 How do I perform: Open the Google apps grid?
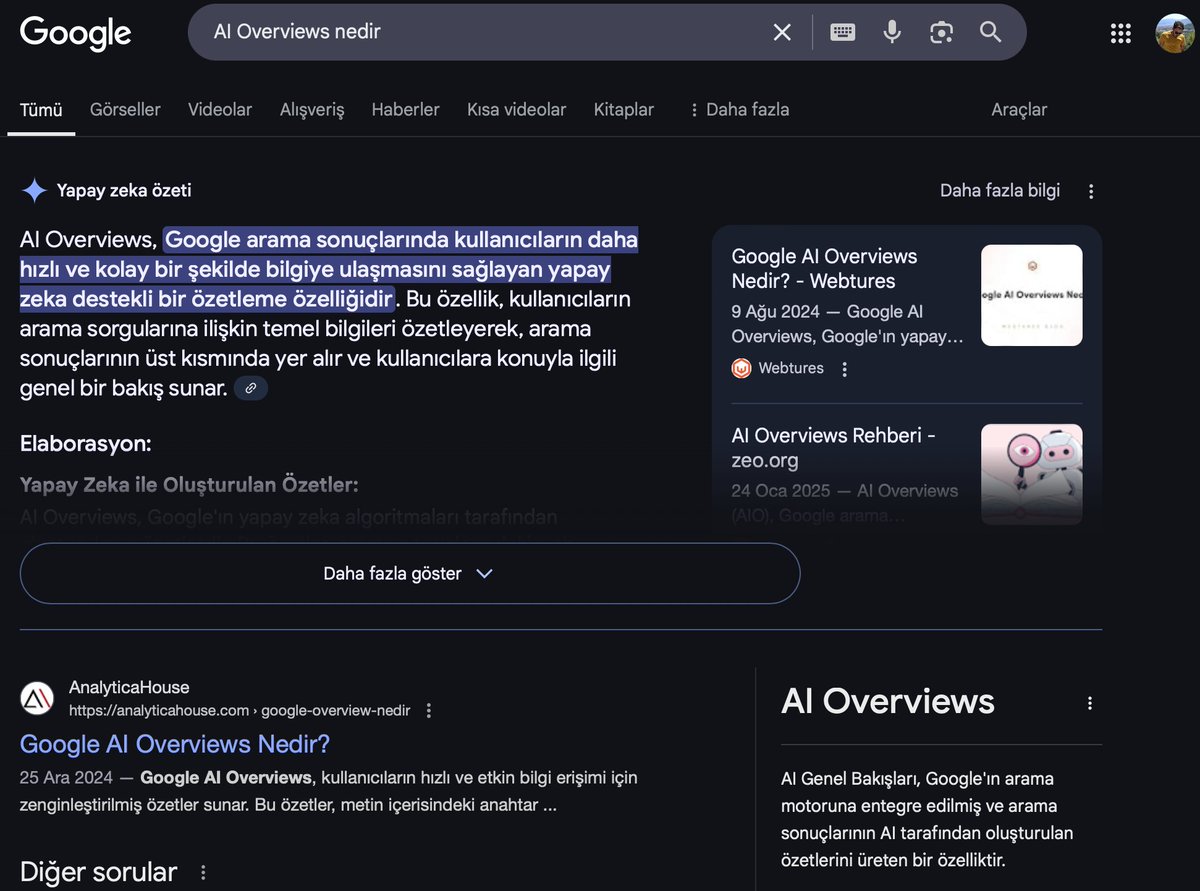pos(1121,33)
